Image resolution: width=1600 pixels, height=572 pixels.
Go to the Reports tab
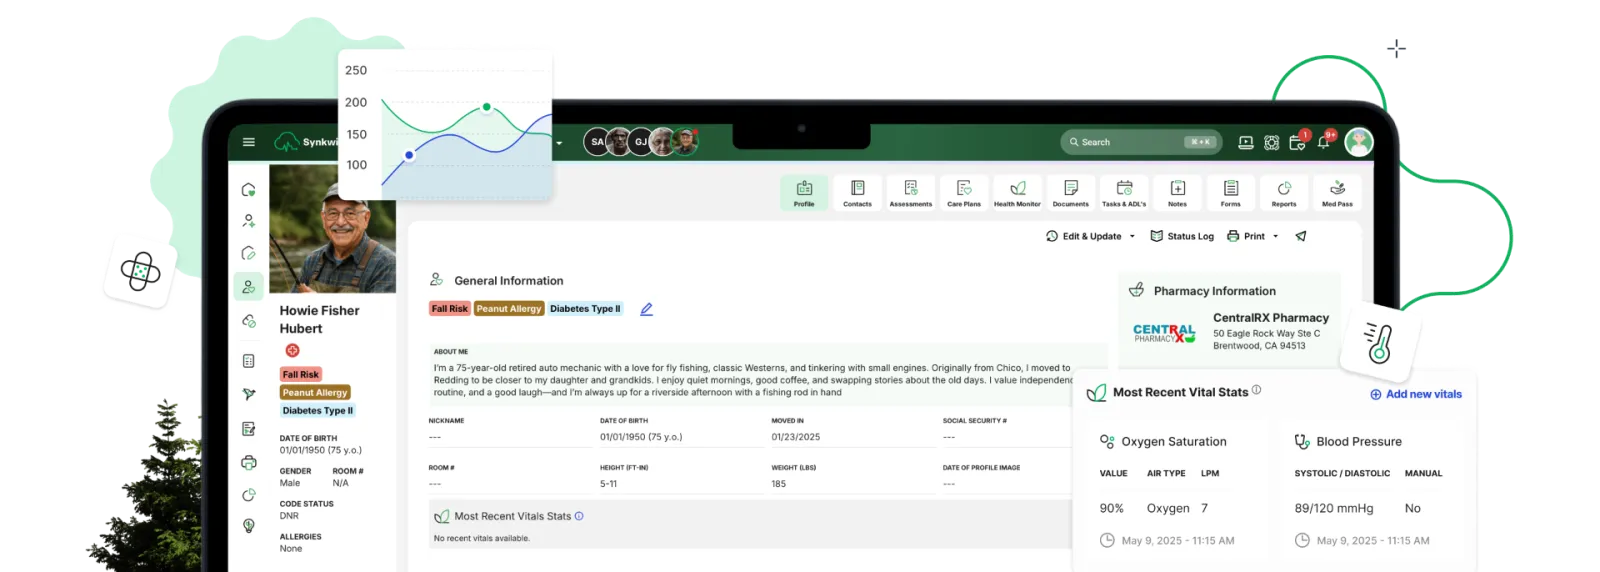tap(1284, 193)
